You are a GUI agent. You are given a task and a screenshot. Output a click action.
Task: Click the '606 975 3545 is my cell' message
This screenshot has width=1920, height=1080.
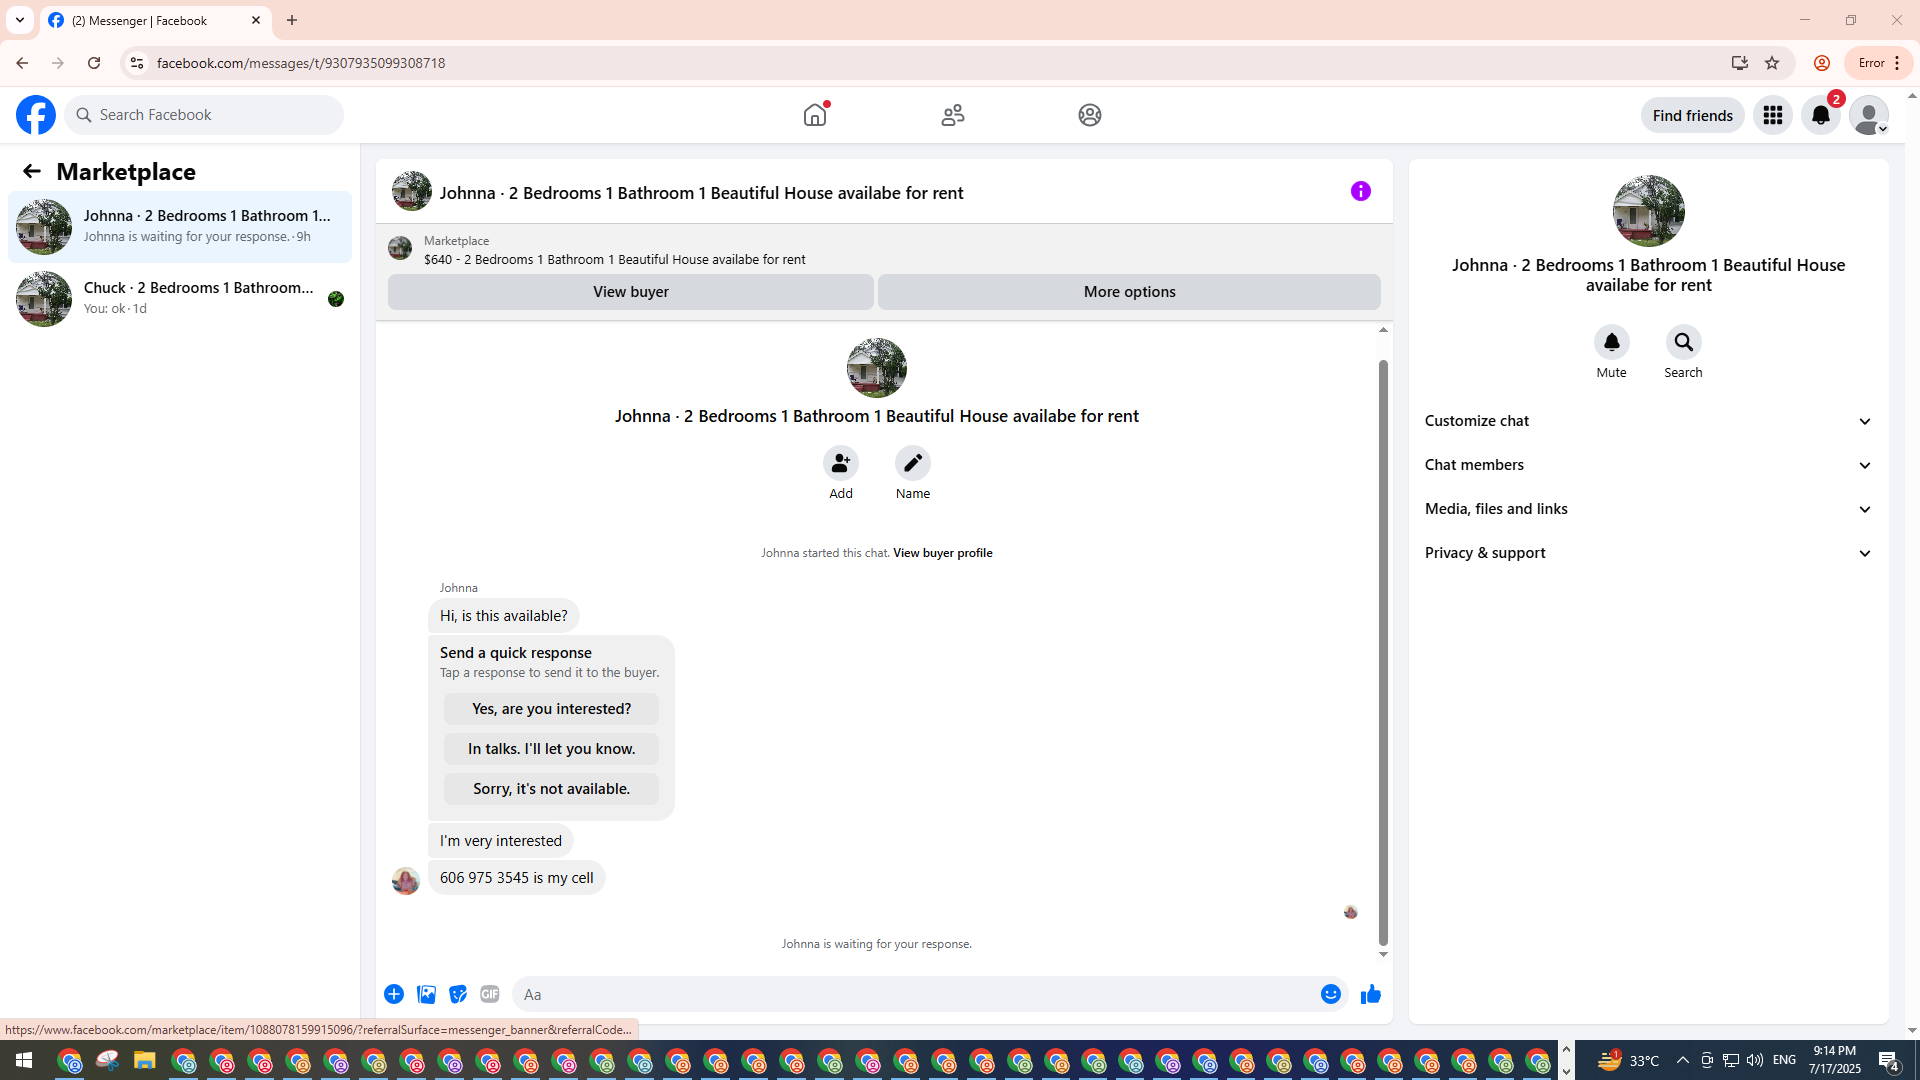tap(517, 878)
